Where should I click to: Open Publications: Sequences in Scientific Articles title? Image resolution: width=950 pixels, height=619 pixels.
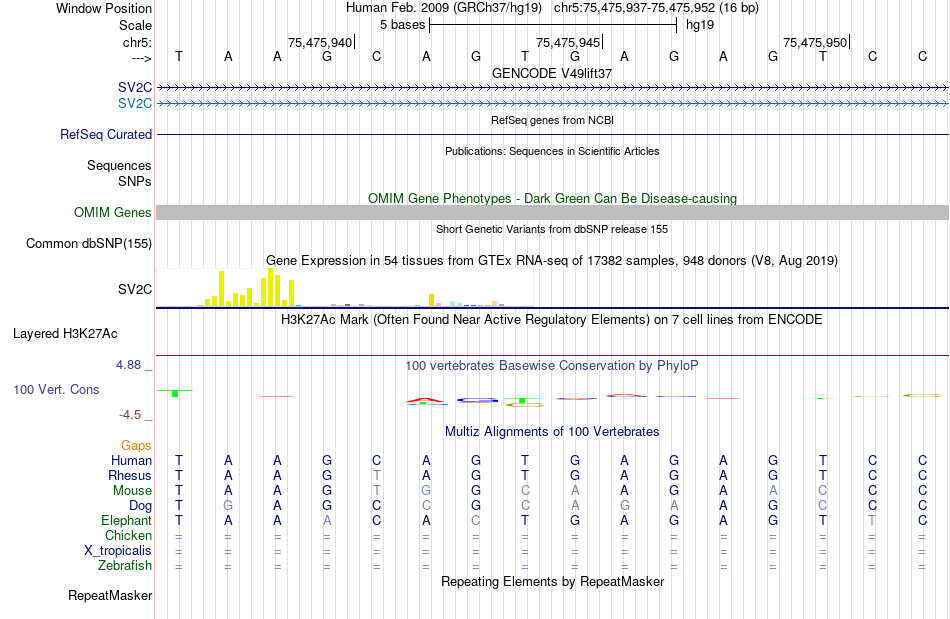[x=552, y=151]
